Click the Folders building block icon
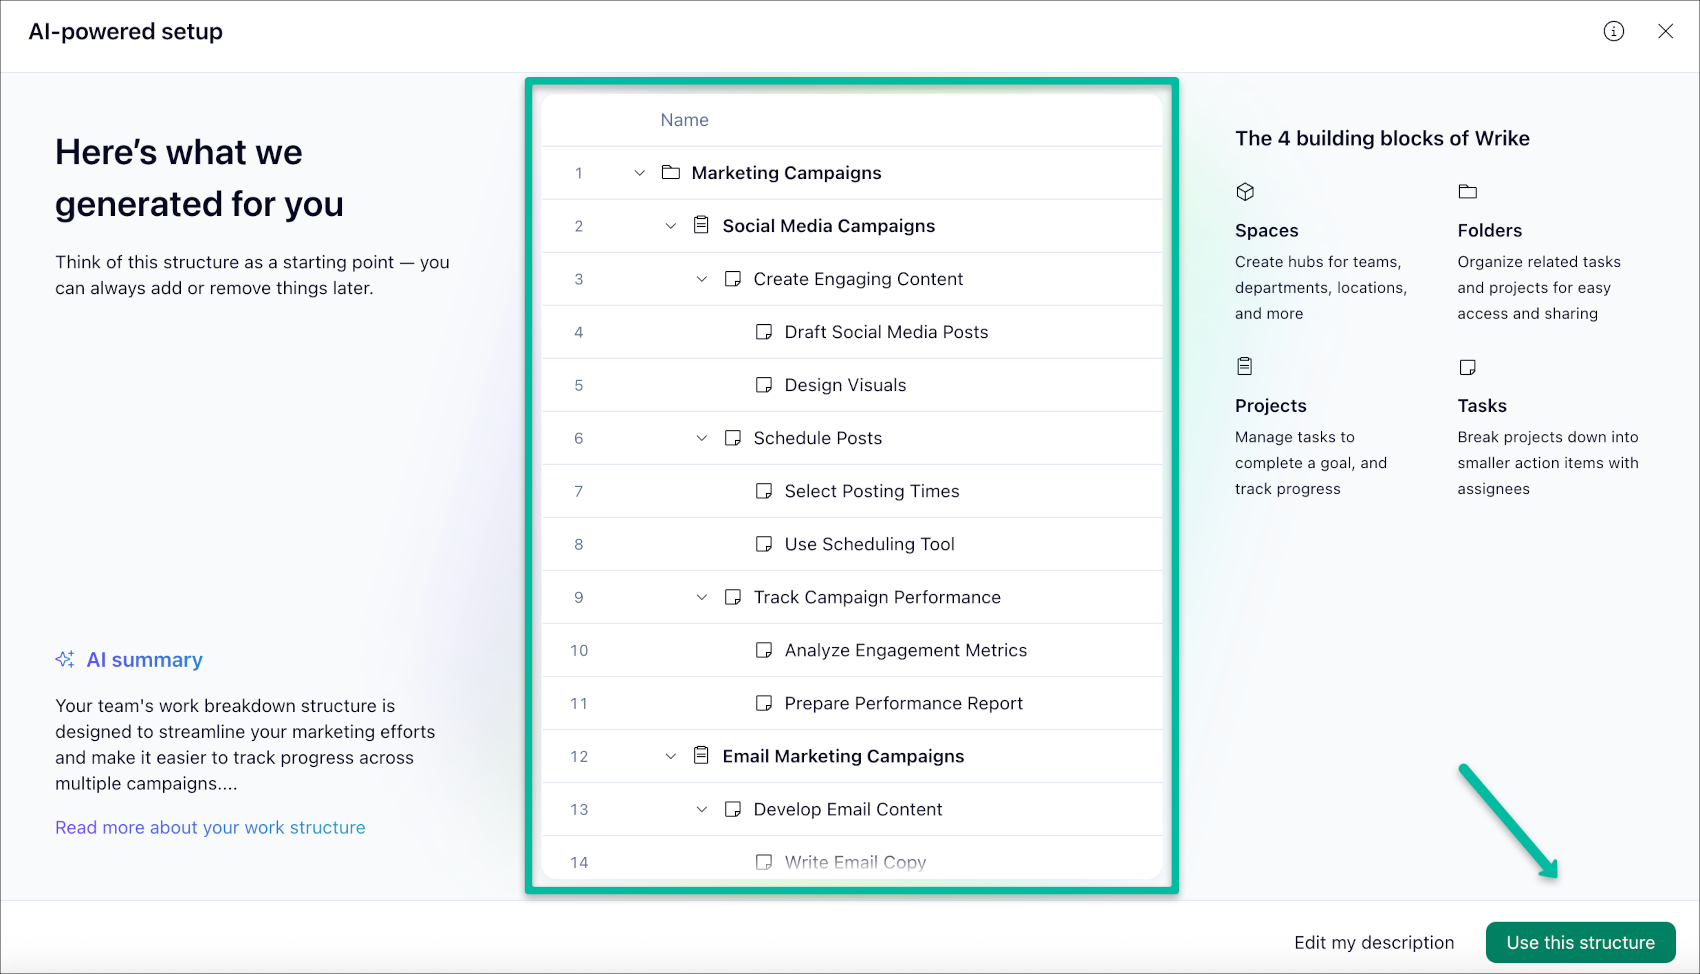The width and height of the screenshot is (1700, 974). pyautogui.click(x=1468, y=192)
